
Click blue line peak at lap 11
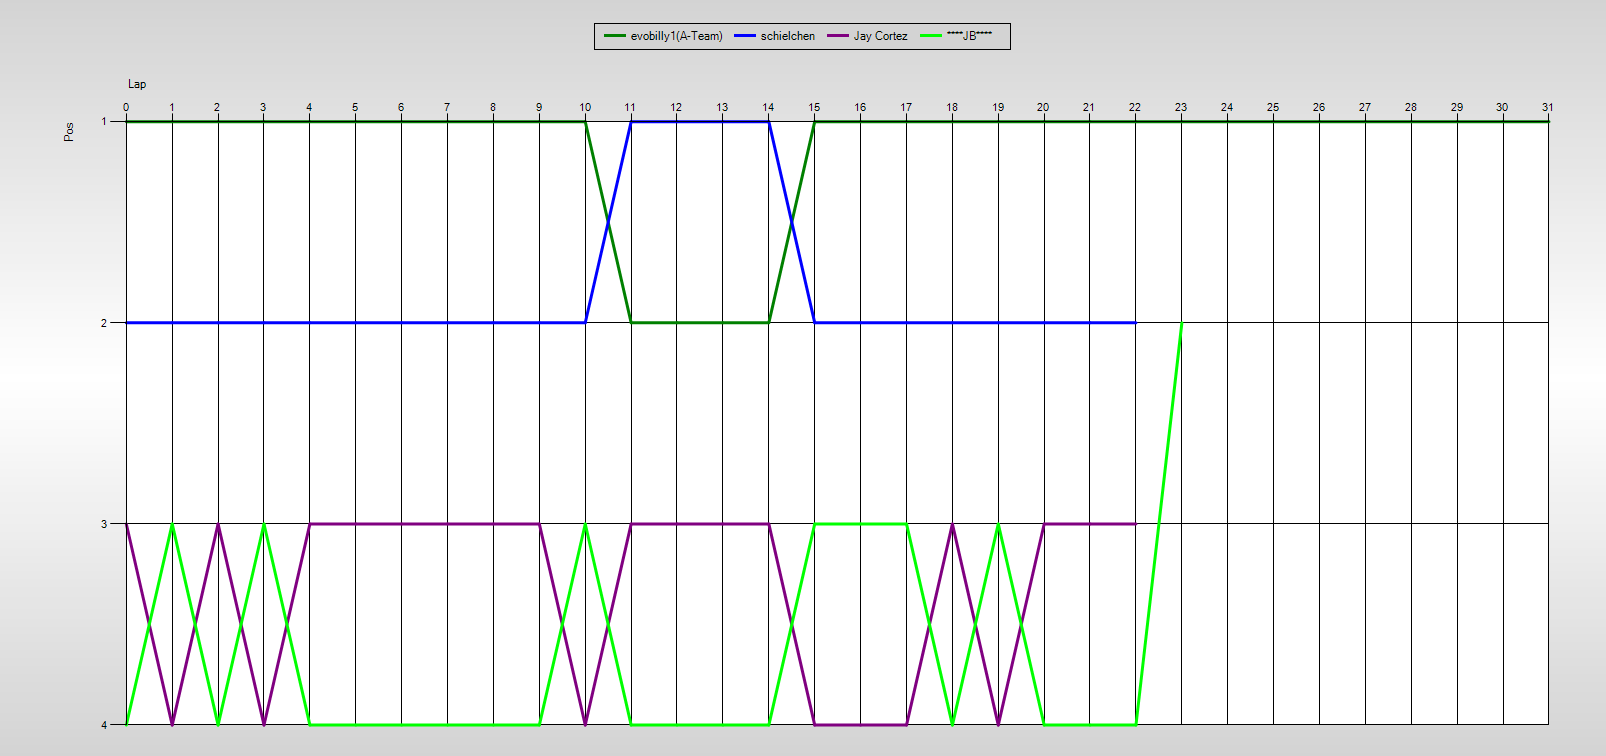pyautogui.click(x=631, y=122)
